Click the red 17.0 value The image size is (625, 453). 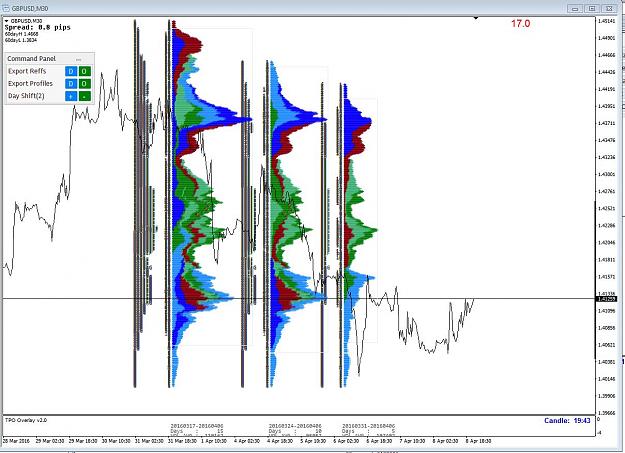[521, 24]
